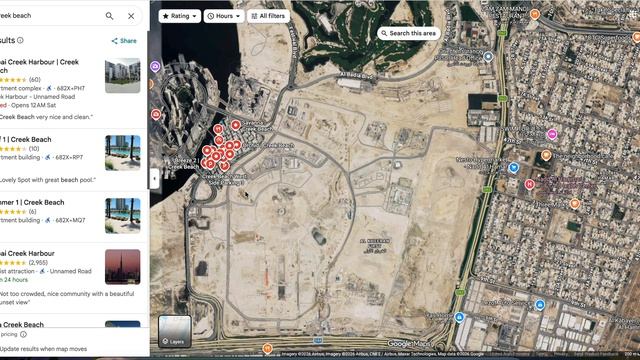Click the orange cafe pin above blue cart
640x360 pixels.
tap(546, 156)
